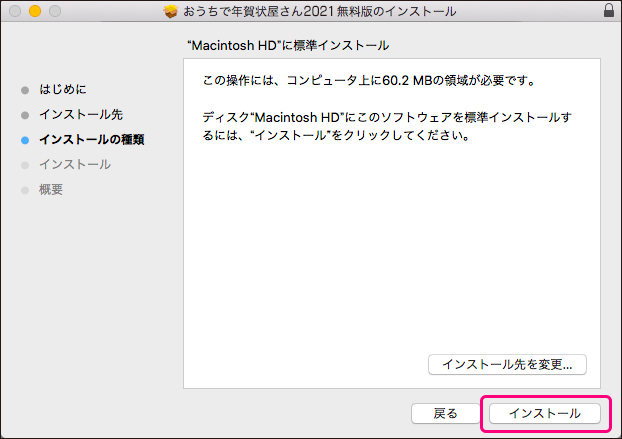622x439 pixels.
Task: Click the greyed インストール step in sidebar
Action: tap(75, 165)
